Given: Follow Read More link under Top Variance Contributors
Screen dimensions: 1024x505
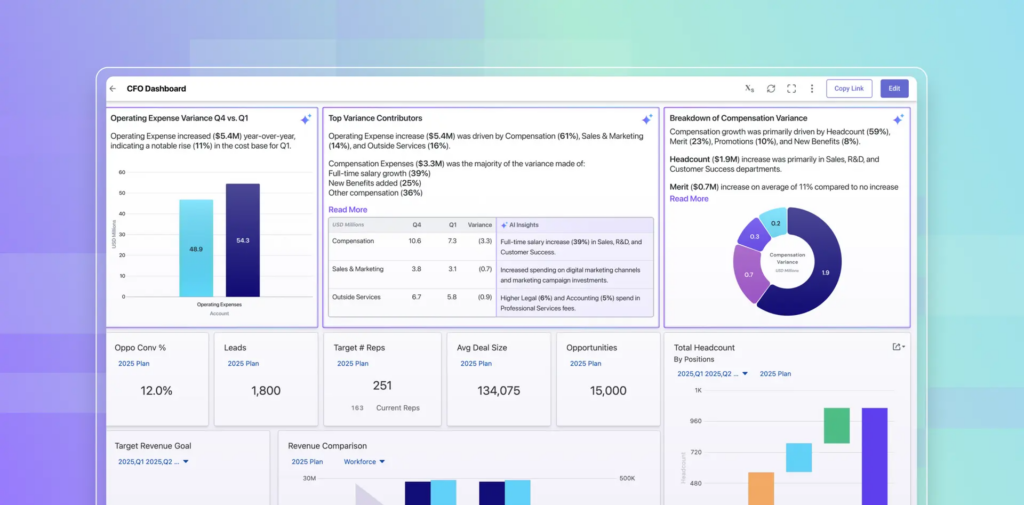Looking at the screenshot, I should click(348, 210).
